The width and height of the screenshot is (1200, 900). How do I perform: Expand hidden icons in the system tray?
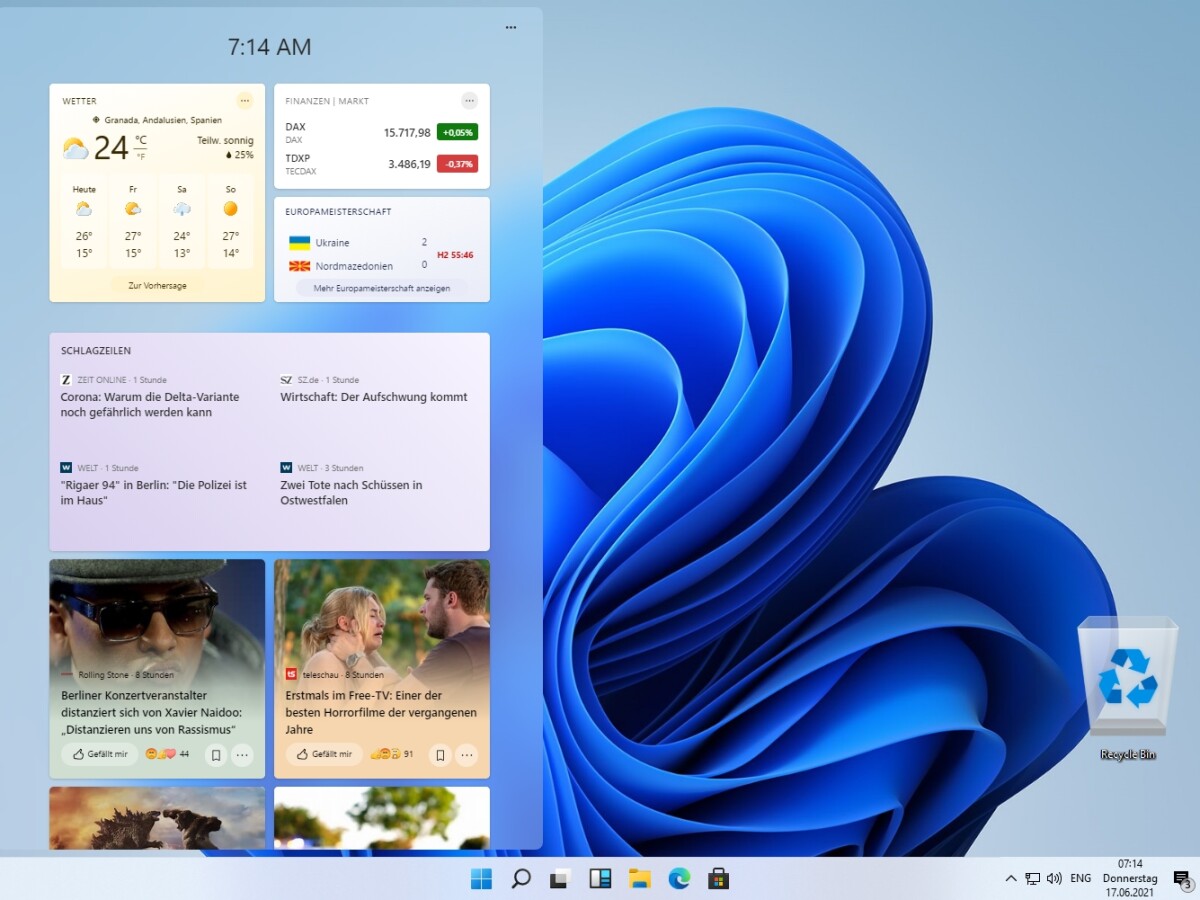1009,878
